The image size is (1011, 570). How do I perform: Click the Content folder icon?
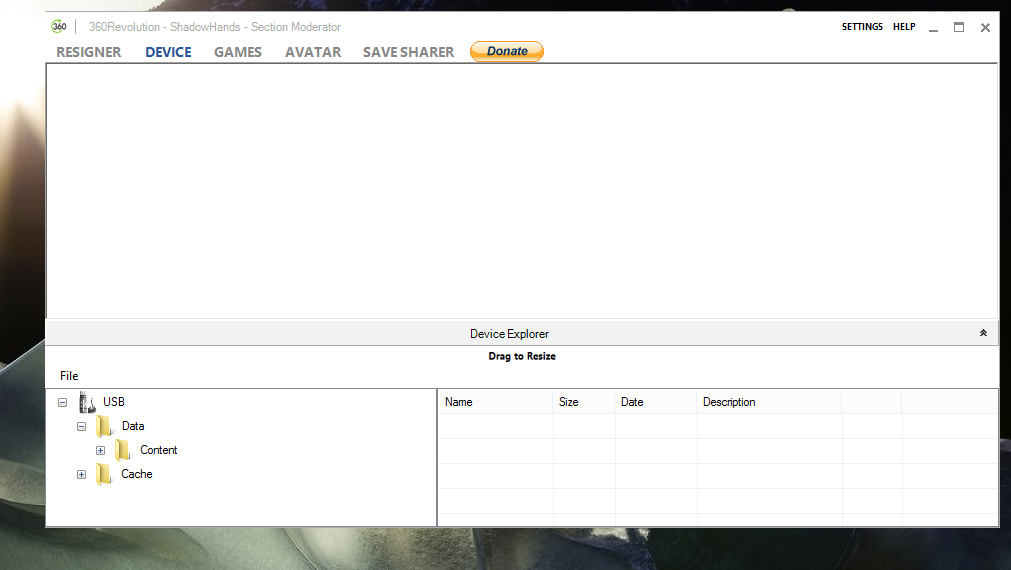[123, 450]
